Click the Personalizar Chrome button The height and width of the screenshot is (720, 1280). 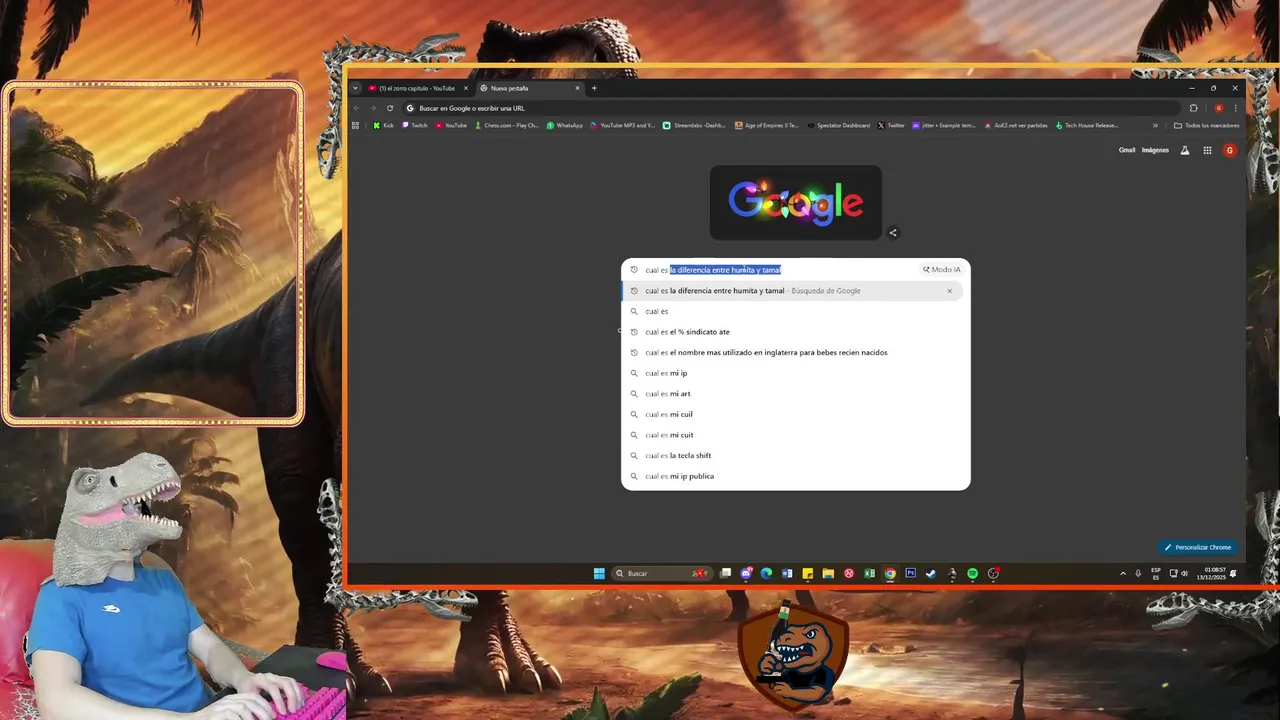coord(1198,547)
